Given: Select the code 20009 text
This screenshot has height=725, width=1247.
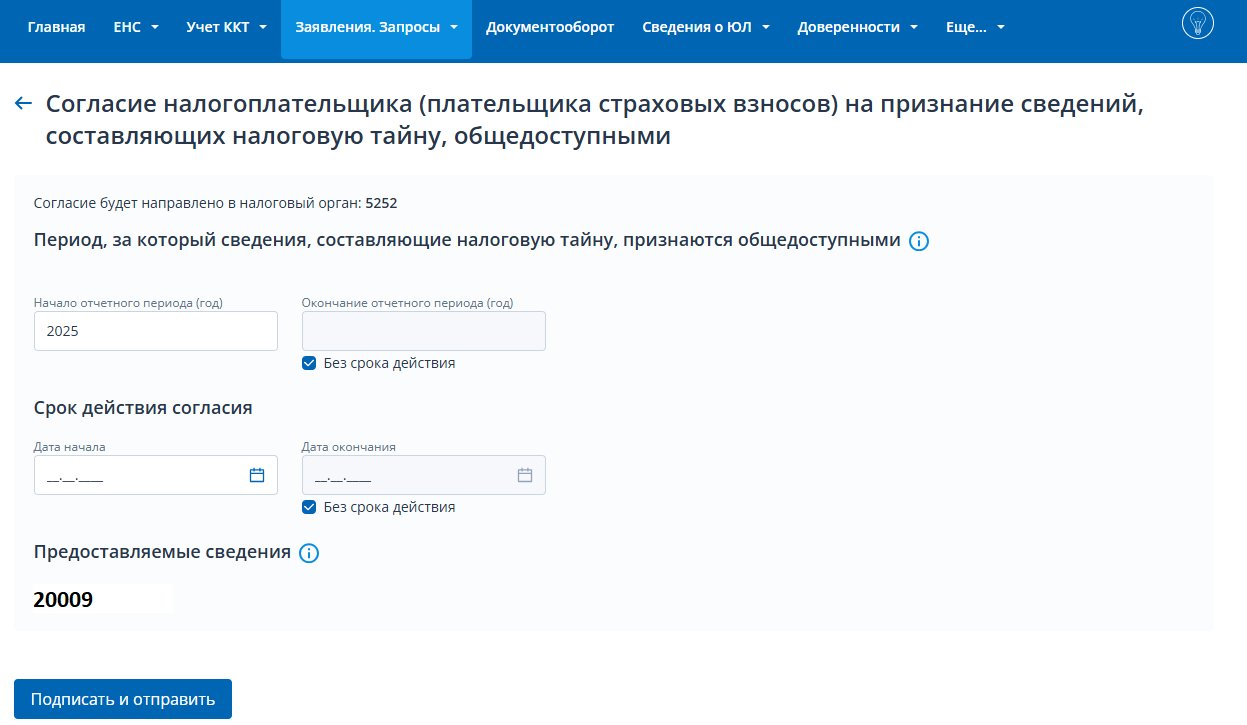Looking at the screenshot, I should (63, 600).
